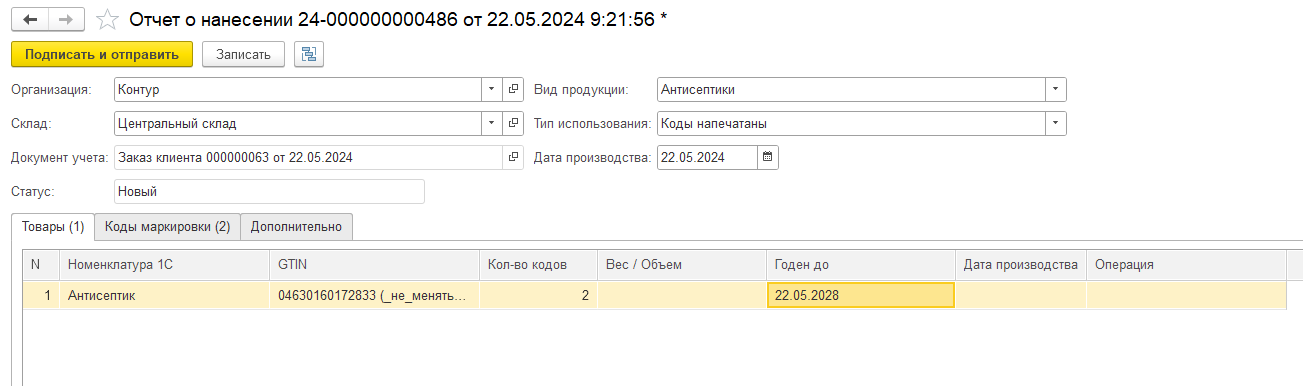
Task: Open document structure icon next to Записать
Action: [x=307, y=54]
